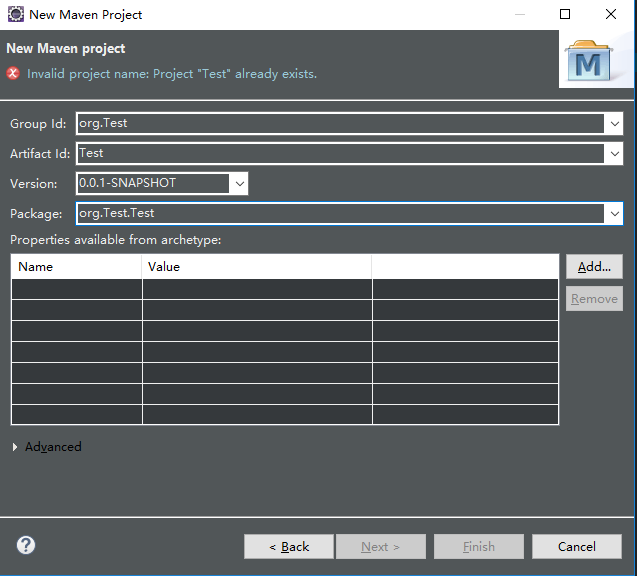
Task: Click into the Group Id text field
Action: click(x=340, y=123)
